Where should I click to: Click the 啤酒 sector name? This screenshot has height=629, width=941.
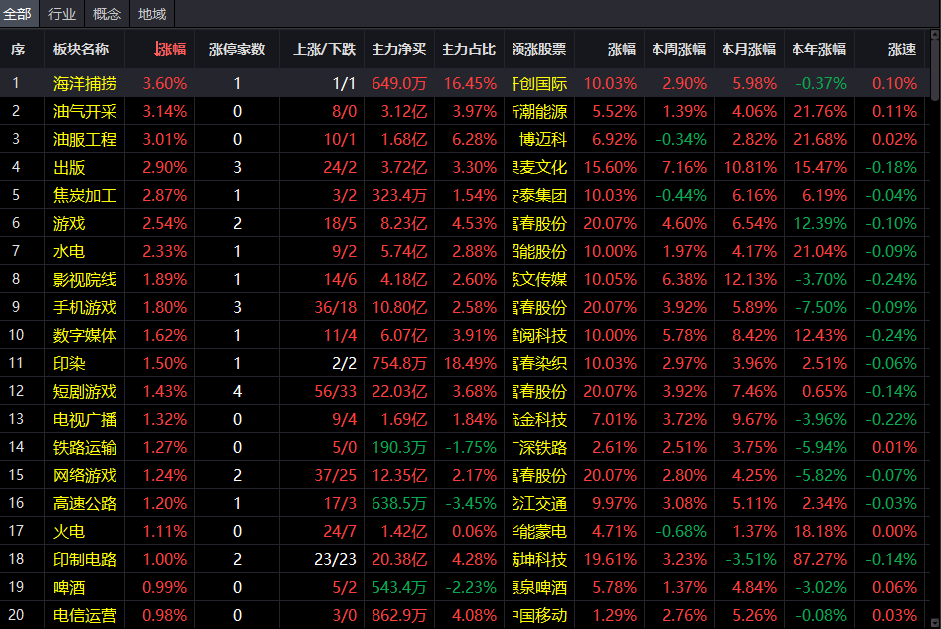tap(69, 588)
